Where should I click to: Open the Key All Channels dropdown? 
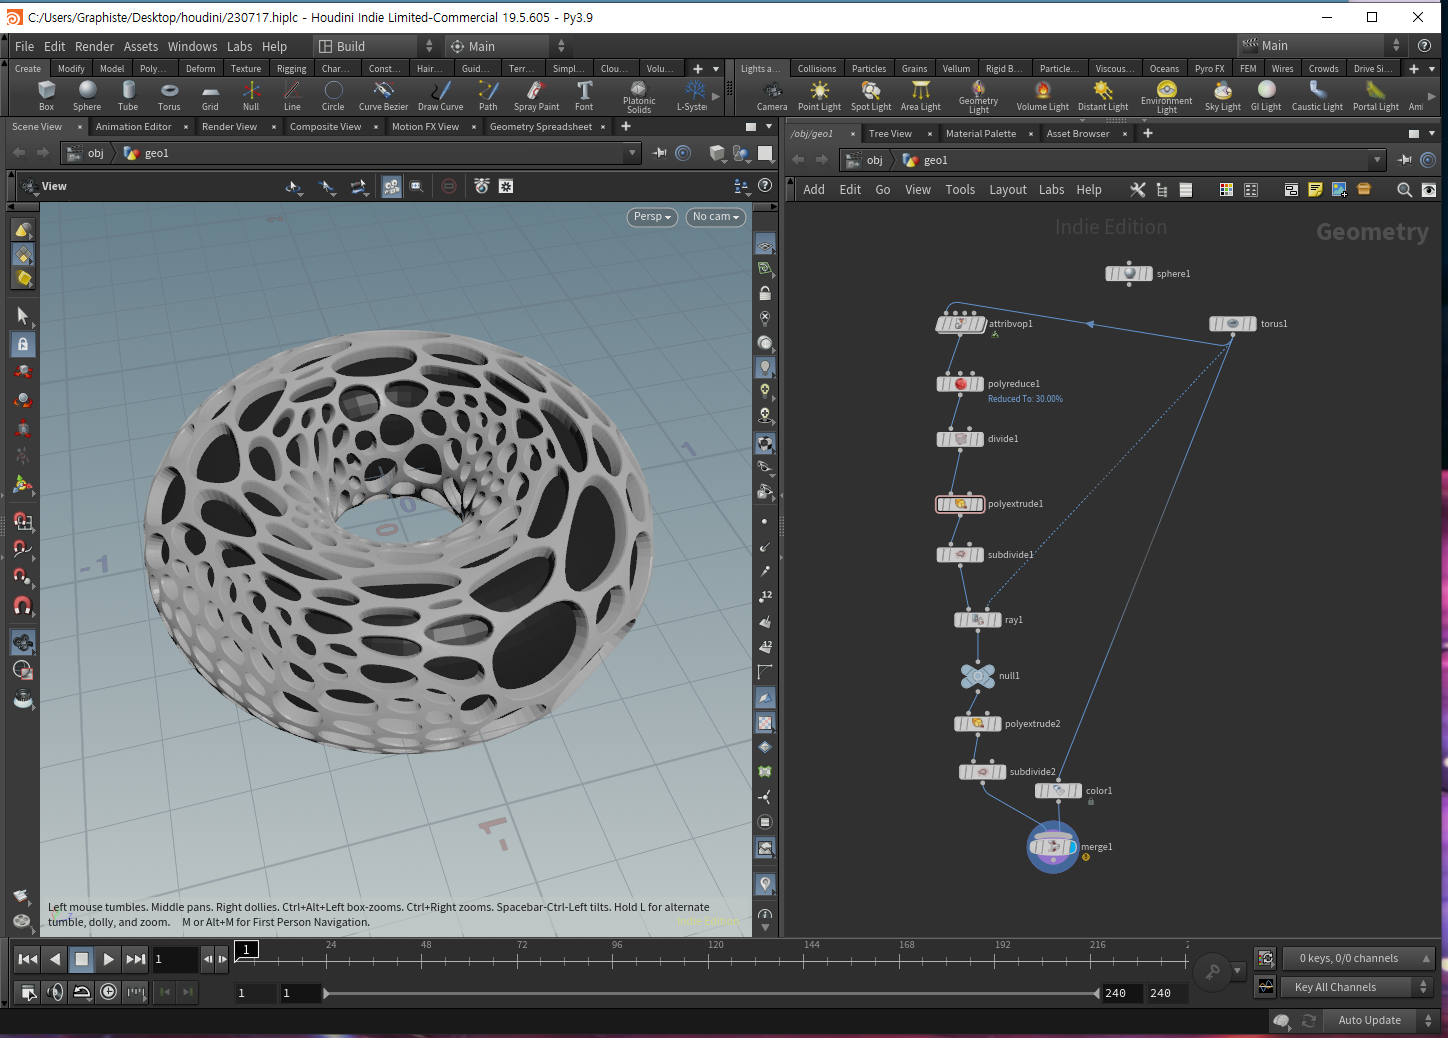(1358, 987)
